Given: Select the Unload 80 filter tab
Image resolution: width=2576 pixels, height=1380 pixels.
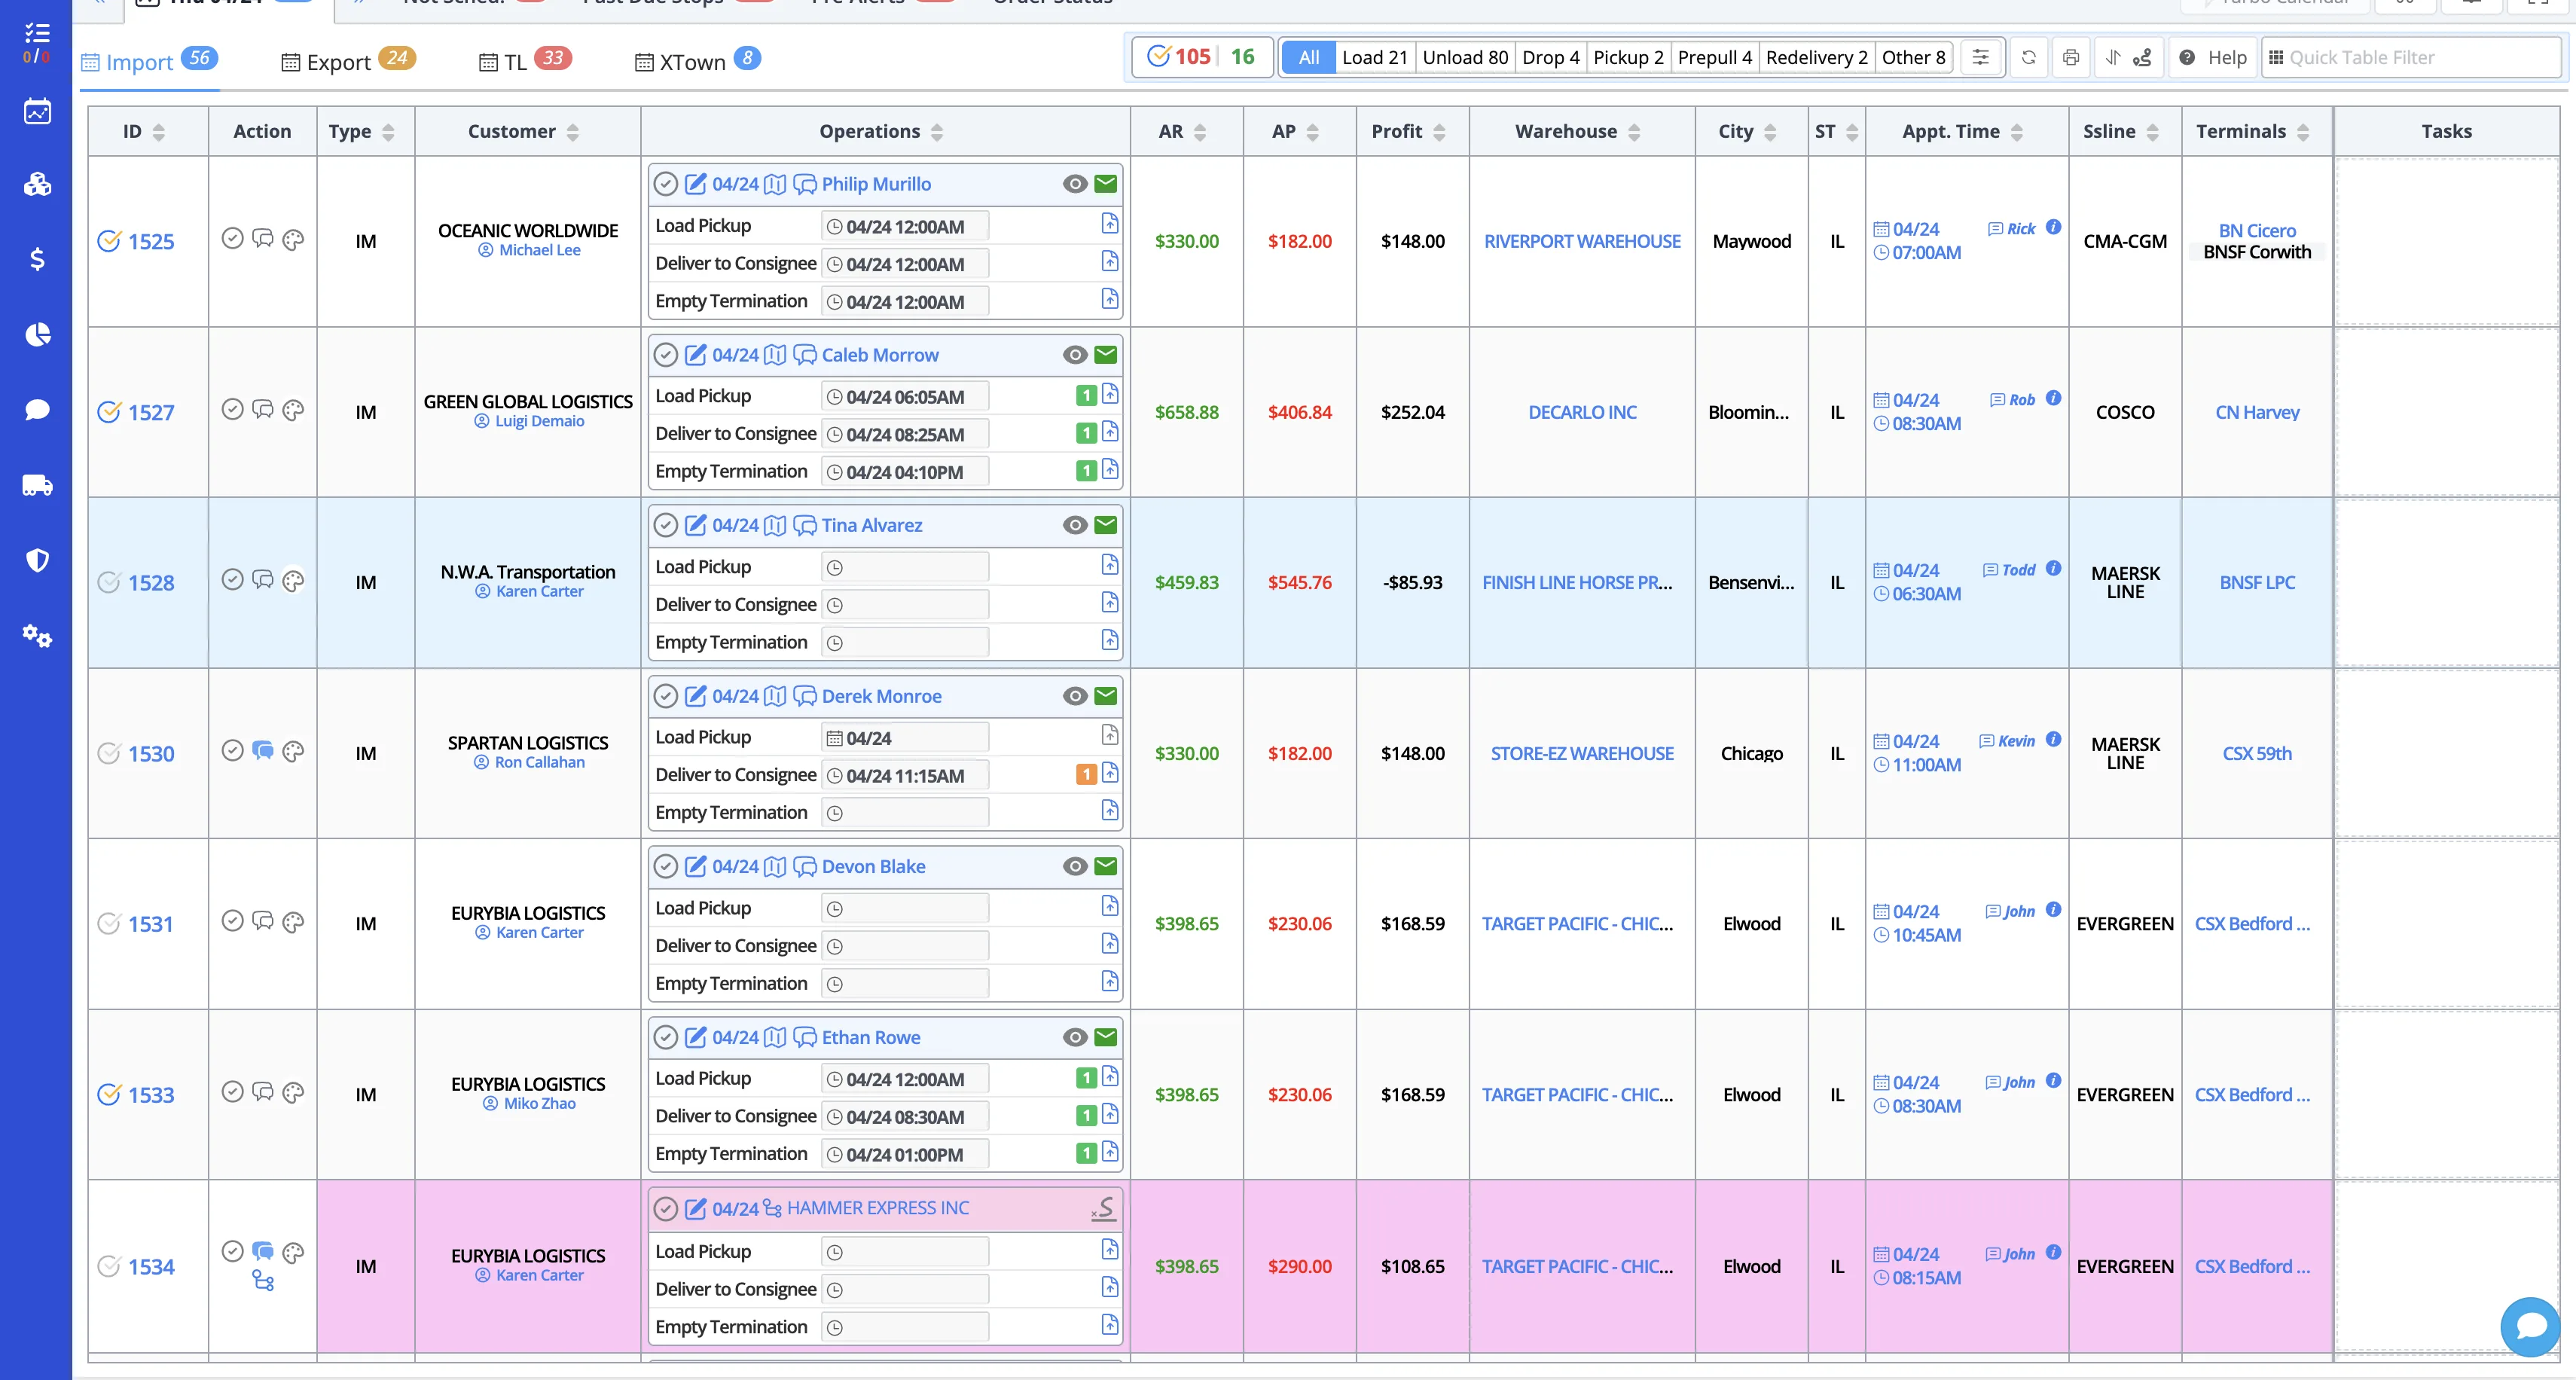Looking at the screenshot, I should (1465, 57).
